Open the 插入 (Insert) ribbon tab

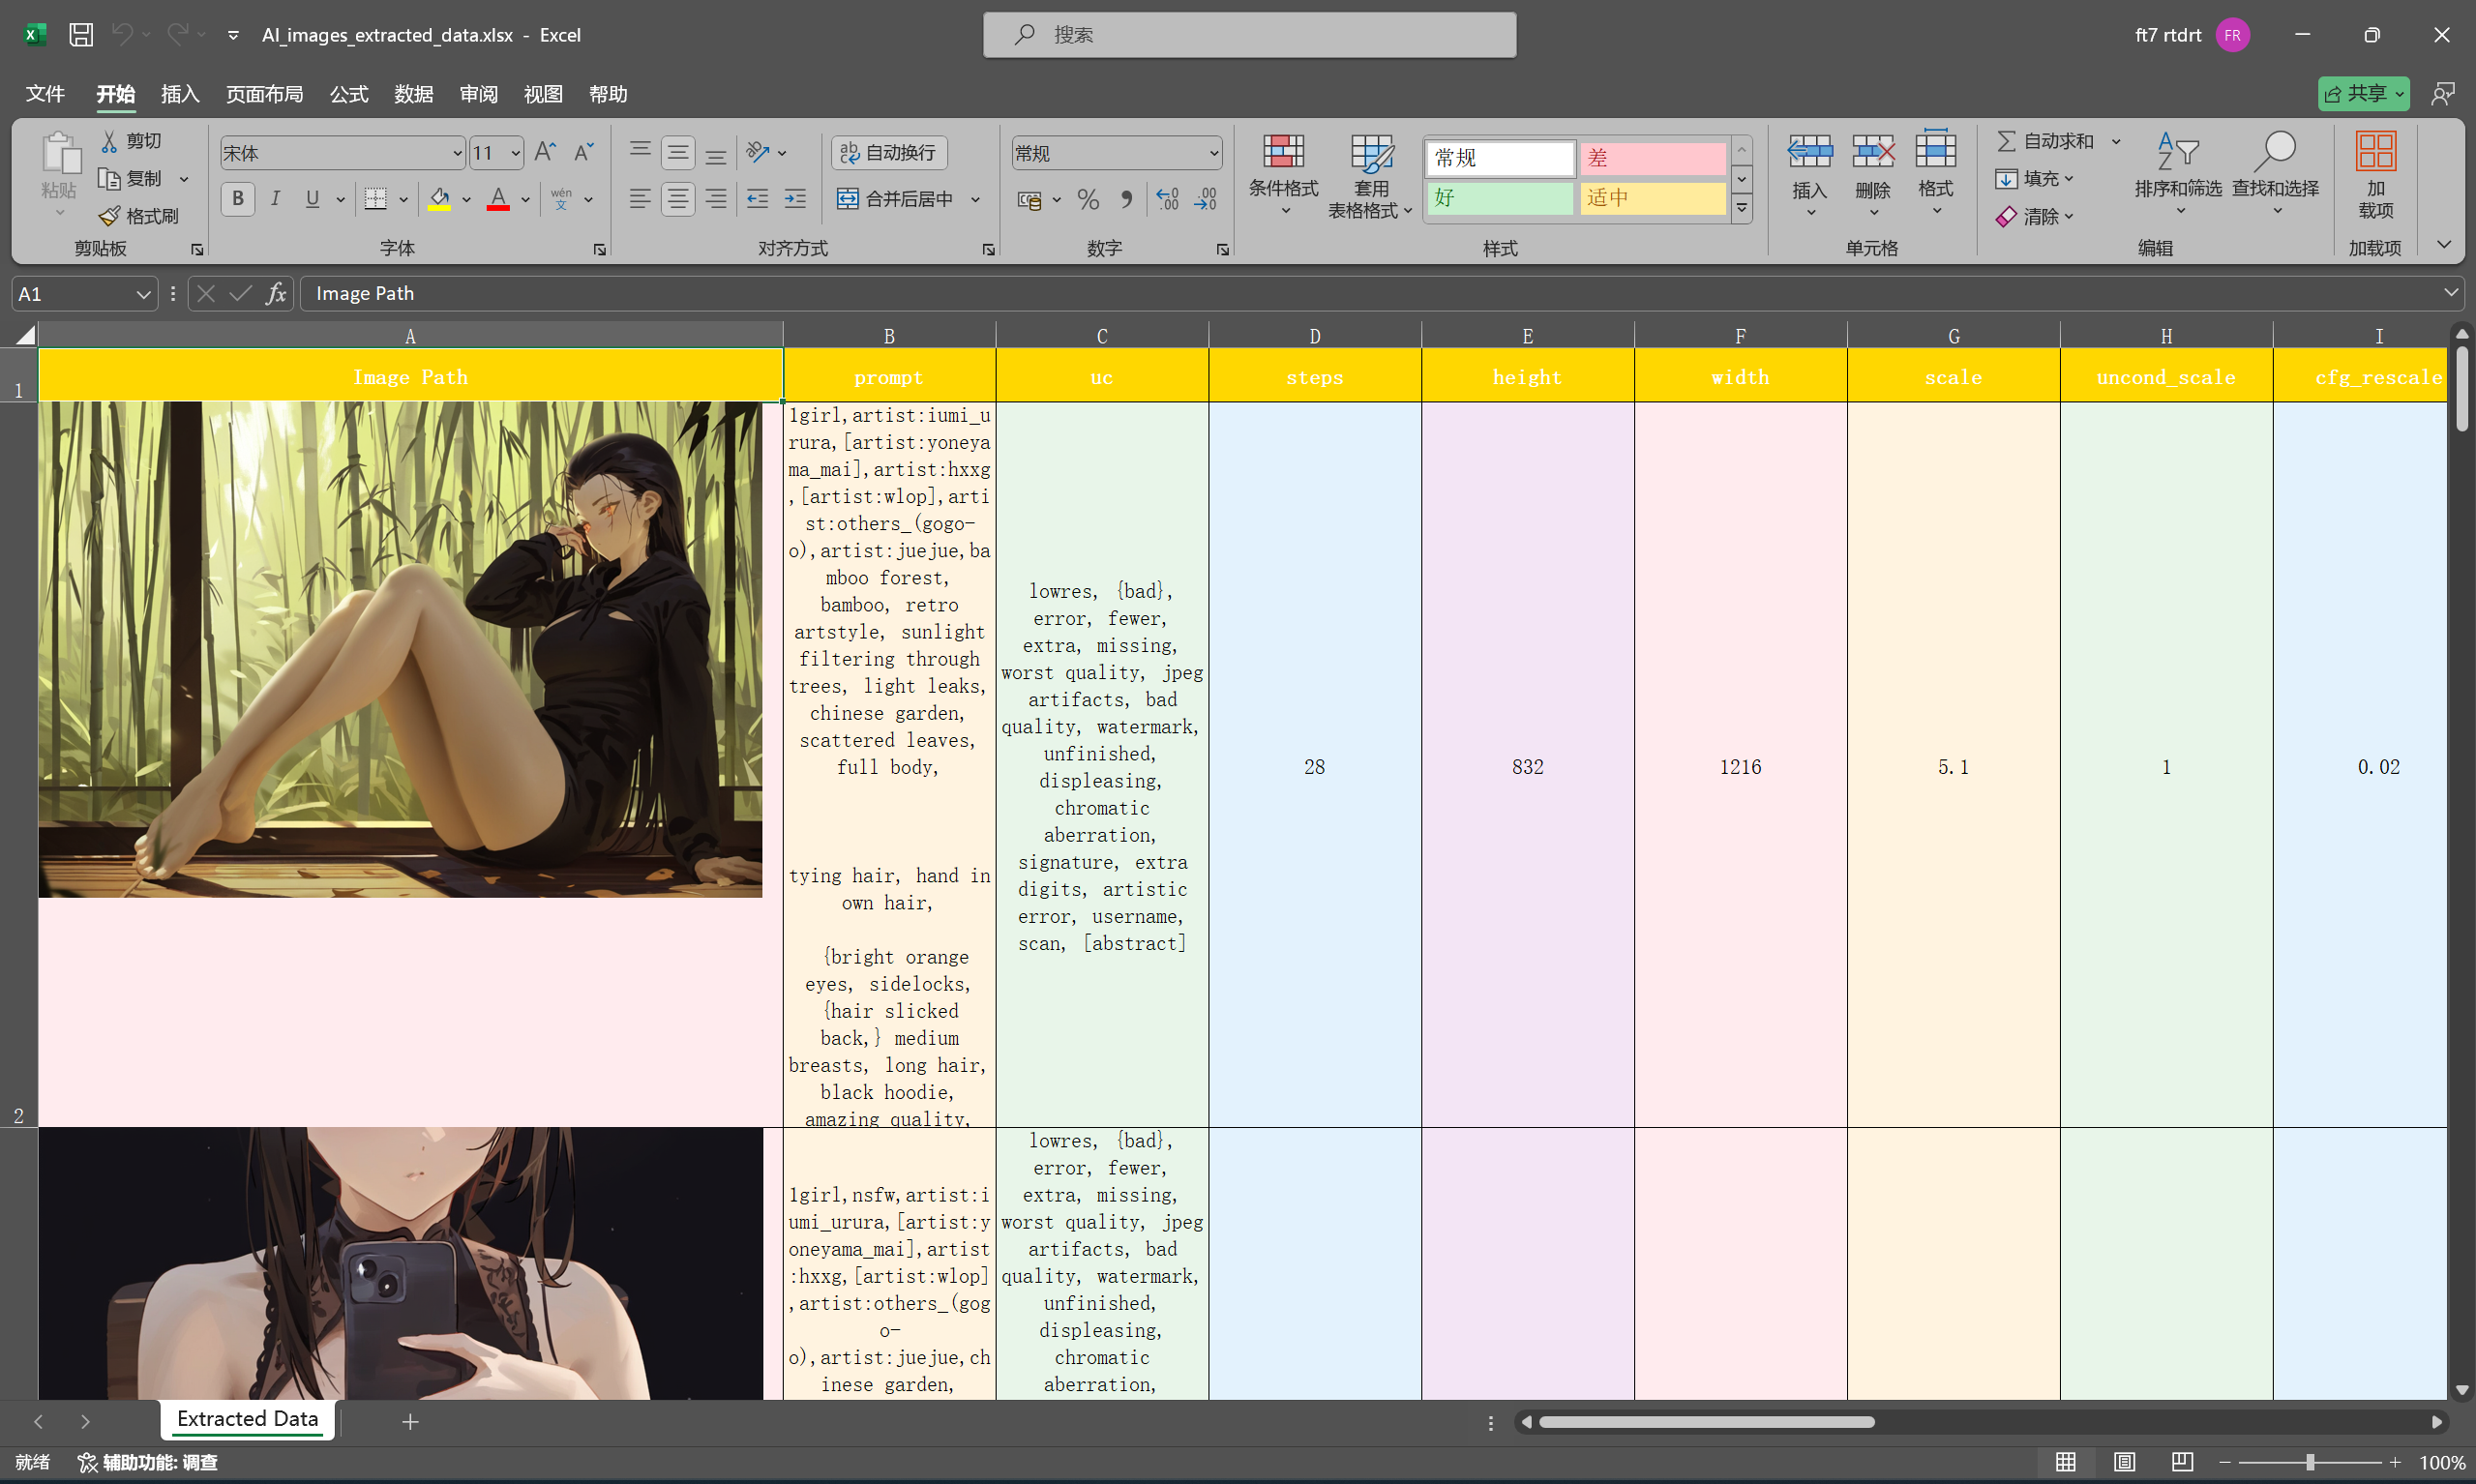[x=180, y=94]
